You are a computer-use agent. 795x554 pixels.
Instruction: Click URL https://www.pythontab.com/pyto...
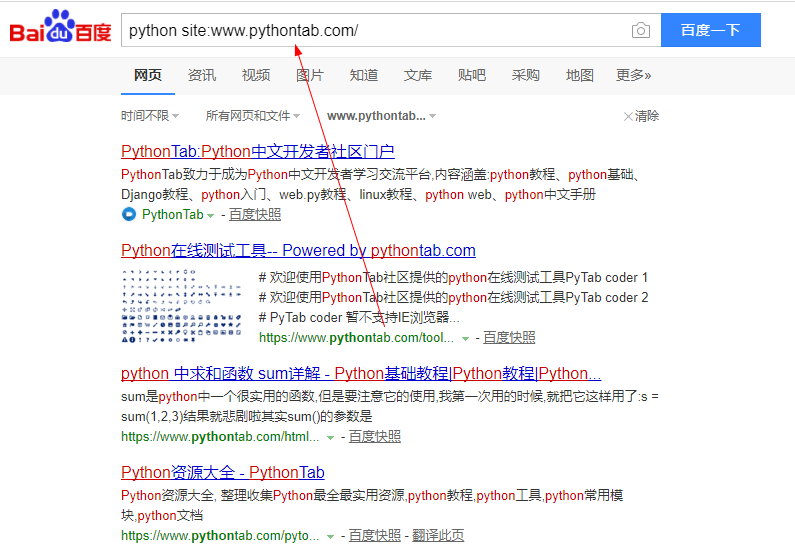point(220,536)
